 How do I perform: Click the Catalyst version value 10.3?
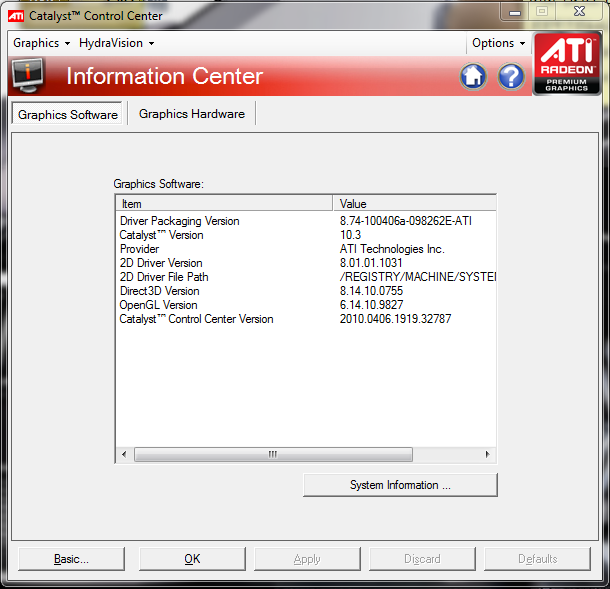(350, 235)
